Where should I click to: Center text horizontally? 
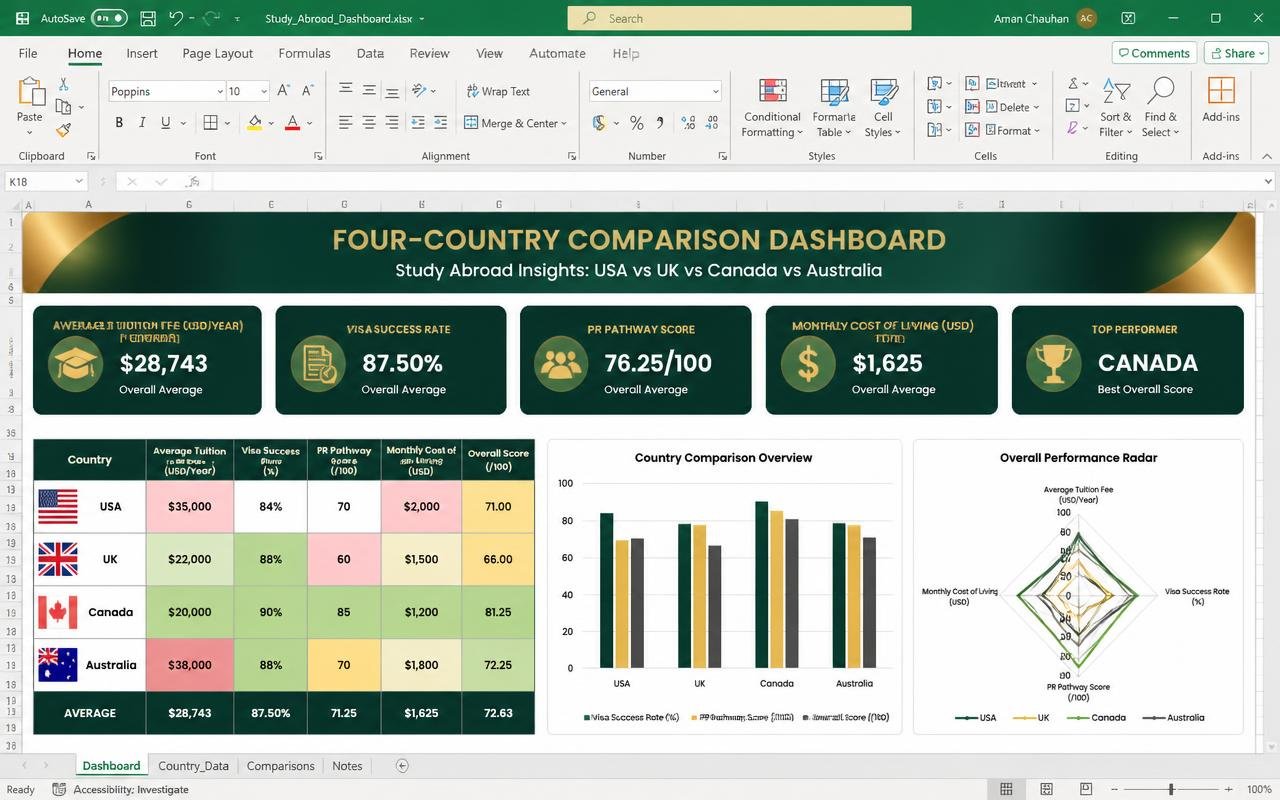[369, 123]
